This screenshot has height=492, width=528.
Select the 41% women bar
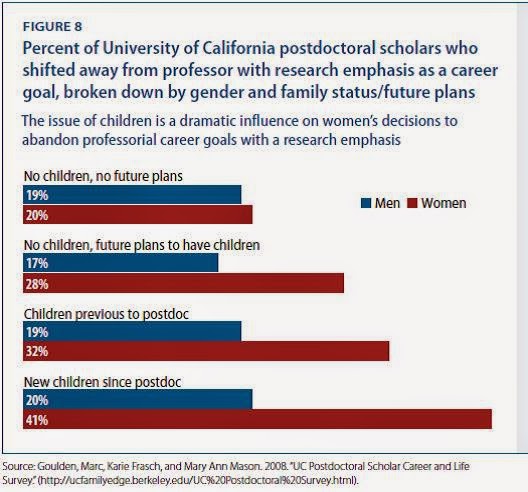[257, 419]
